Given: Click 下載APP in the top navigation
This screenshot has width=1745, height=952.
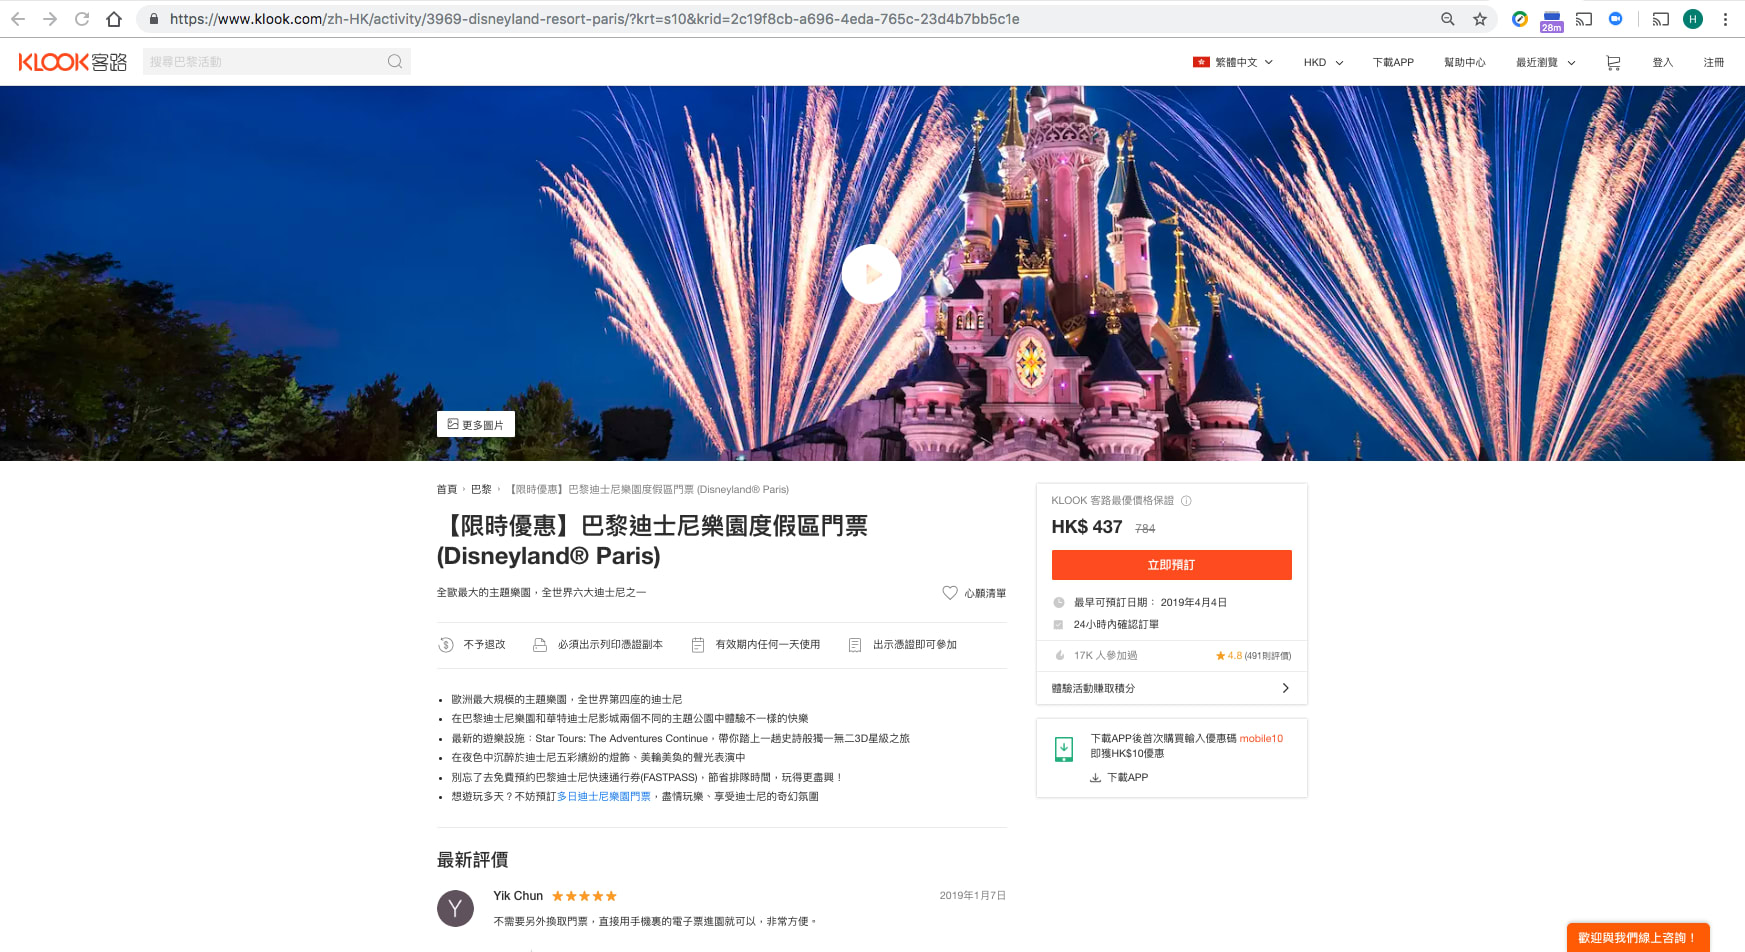Looking at the screenshot, I should coord(1393,62).
